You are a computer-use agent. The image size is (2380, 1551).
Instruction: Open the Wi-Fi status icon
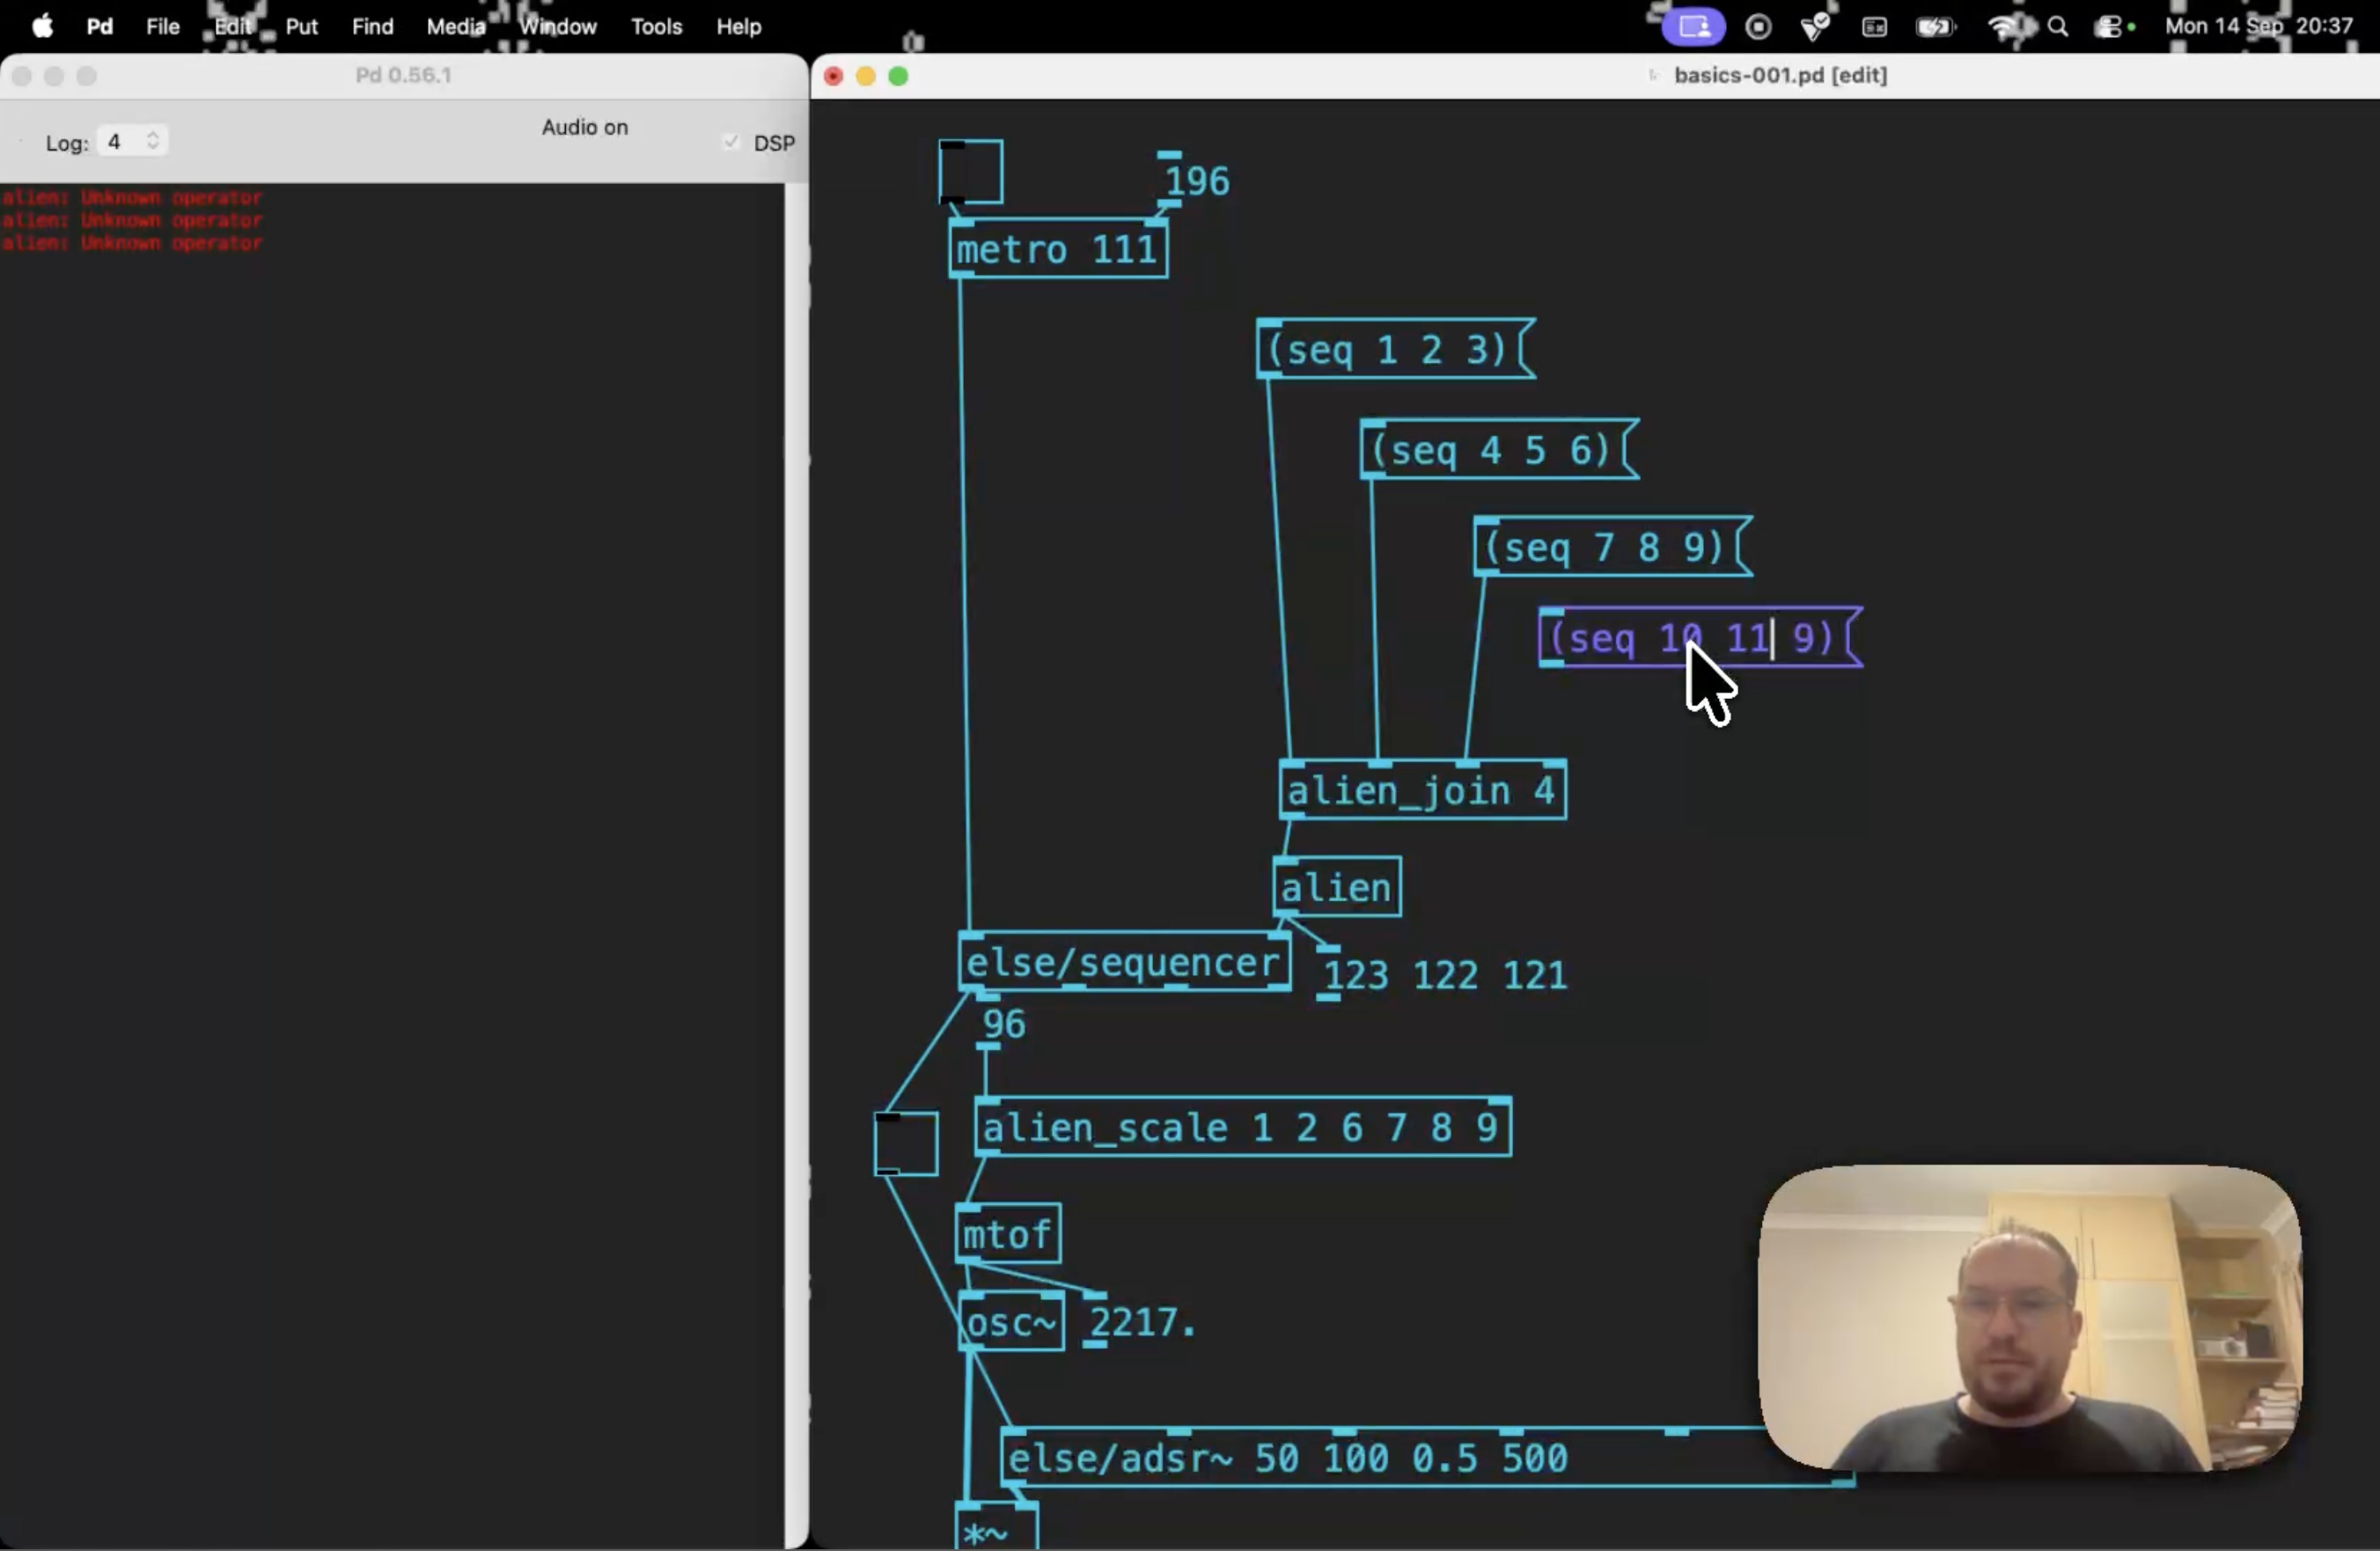coord(2004,27)
